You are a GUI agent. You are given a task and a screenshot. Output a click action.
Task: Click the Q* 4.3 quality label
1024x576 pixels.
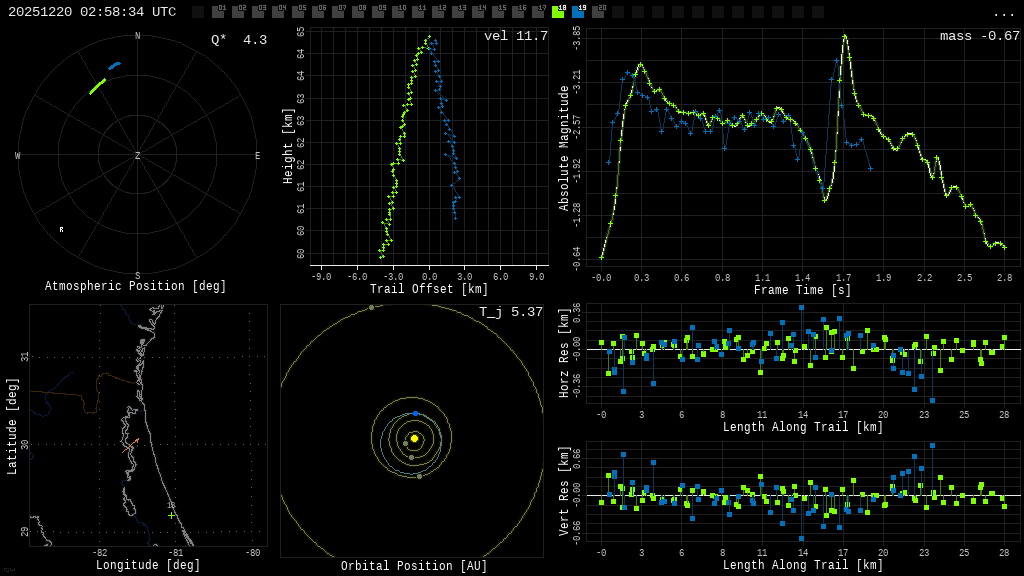pyautogui.click(x=238, y=40)
